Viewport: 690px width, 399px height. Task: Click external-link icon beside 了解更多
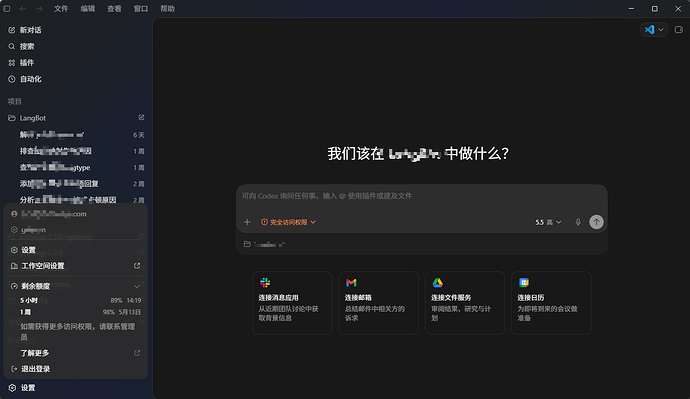(x=137, y=353)
